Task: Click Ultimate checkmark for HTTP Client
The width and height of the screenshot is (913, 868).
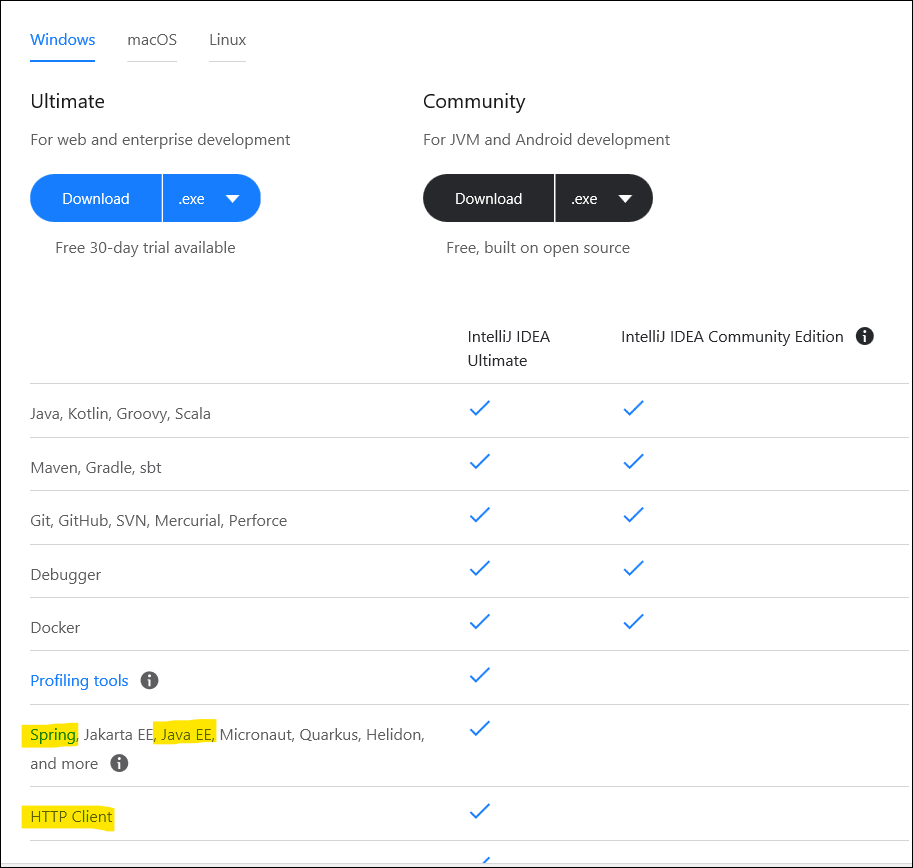Action: tap(480, 811)
